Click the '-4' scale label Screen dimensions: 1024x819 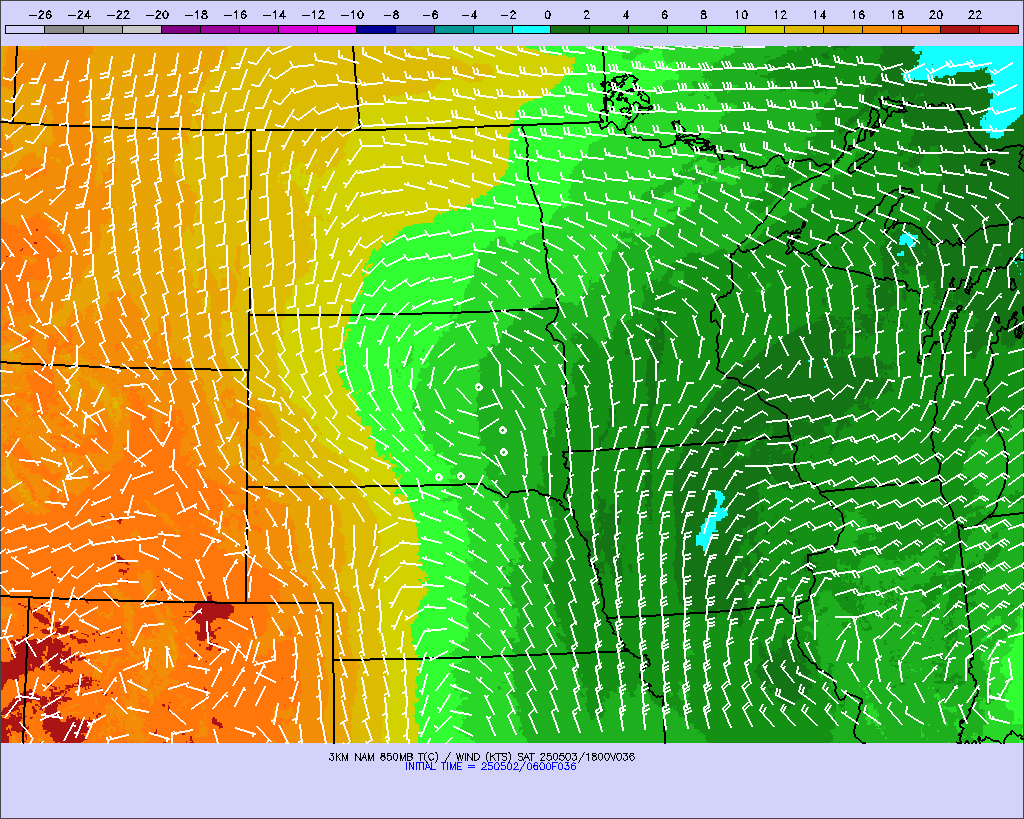(470, 14)
